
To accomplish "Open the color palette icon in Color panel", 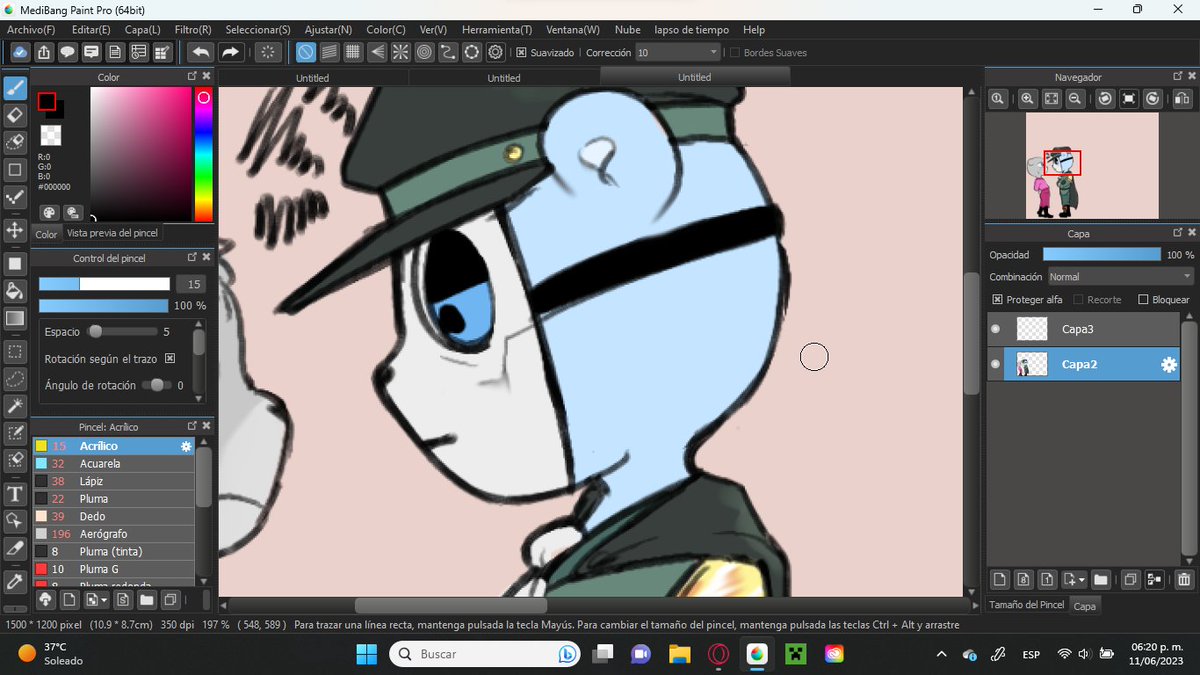I will pos(48,212).
